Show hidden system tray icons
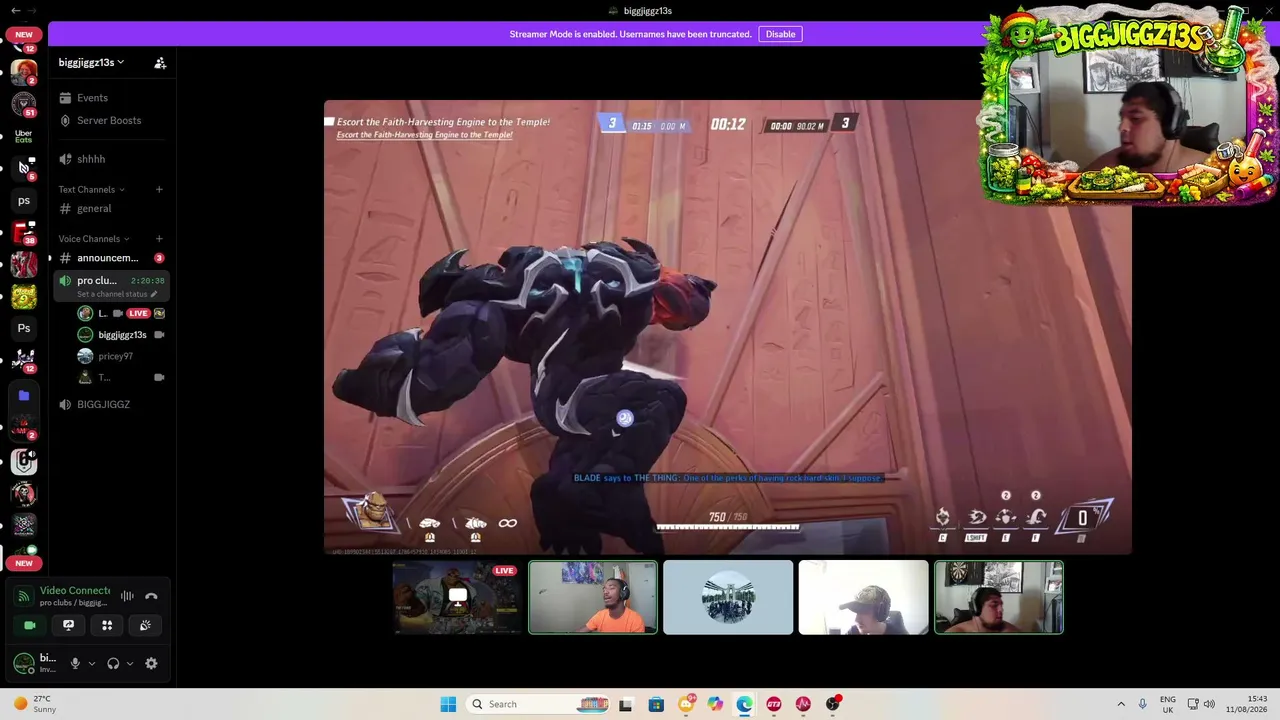 pos(1121,704)
